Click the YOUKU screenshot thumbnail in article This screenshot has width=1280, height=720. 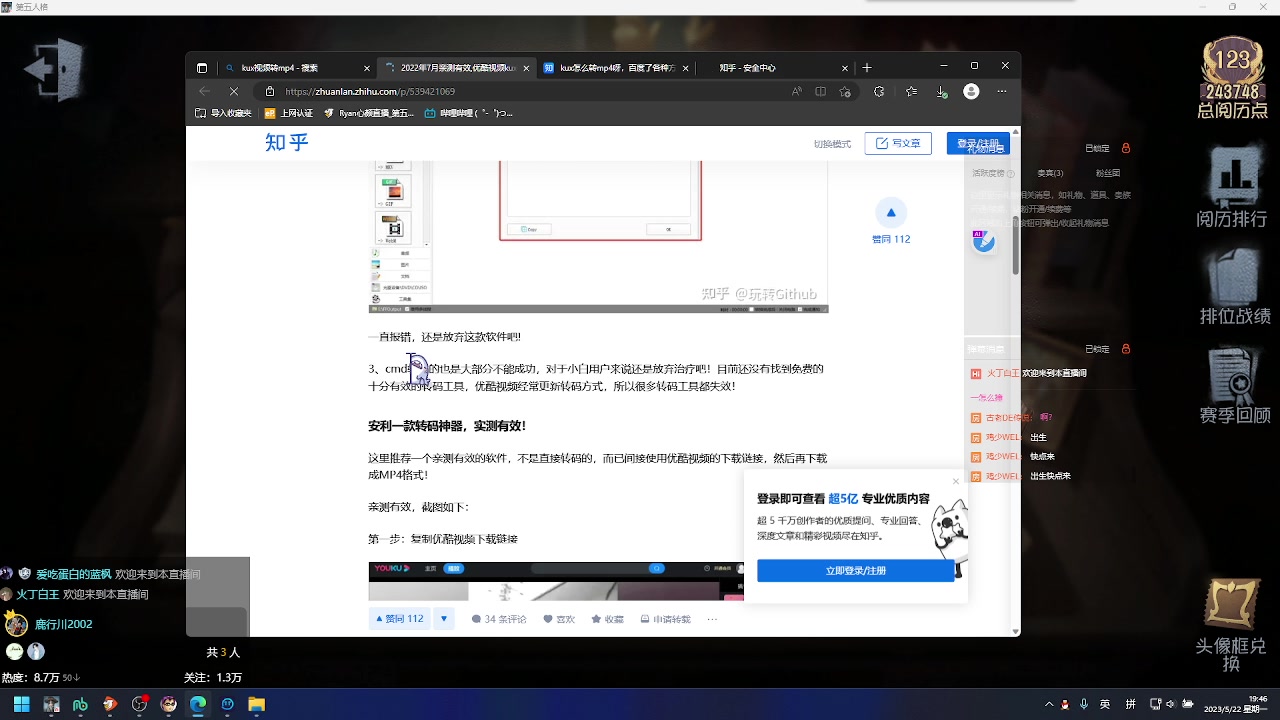click(556, 581)
